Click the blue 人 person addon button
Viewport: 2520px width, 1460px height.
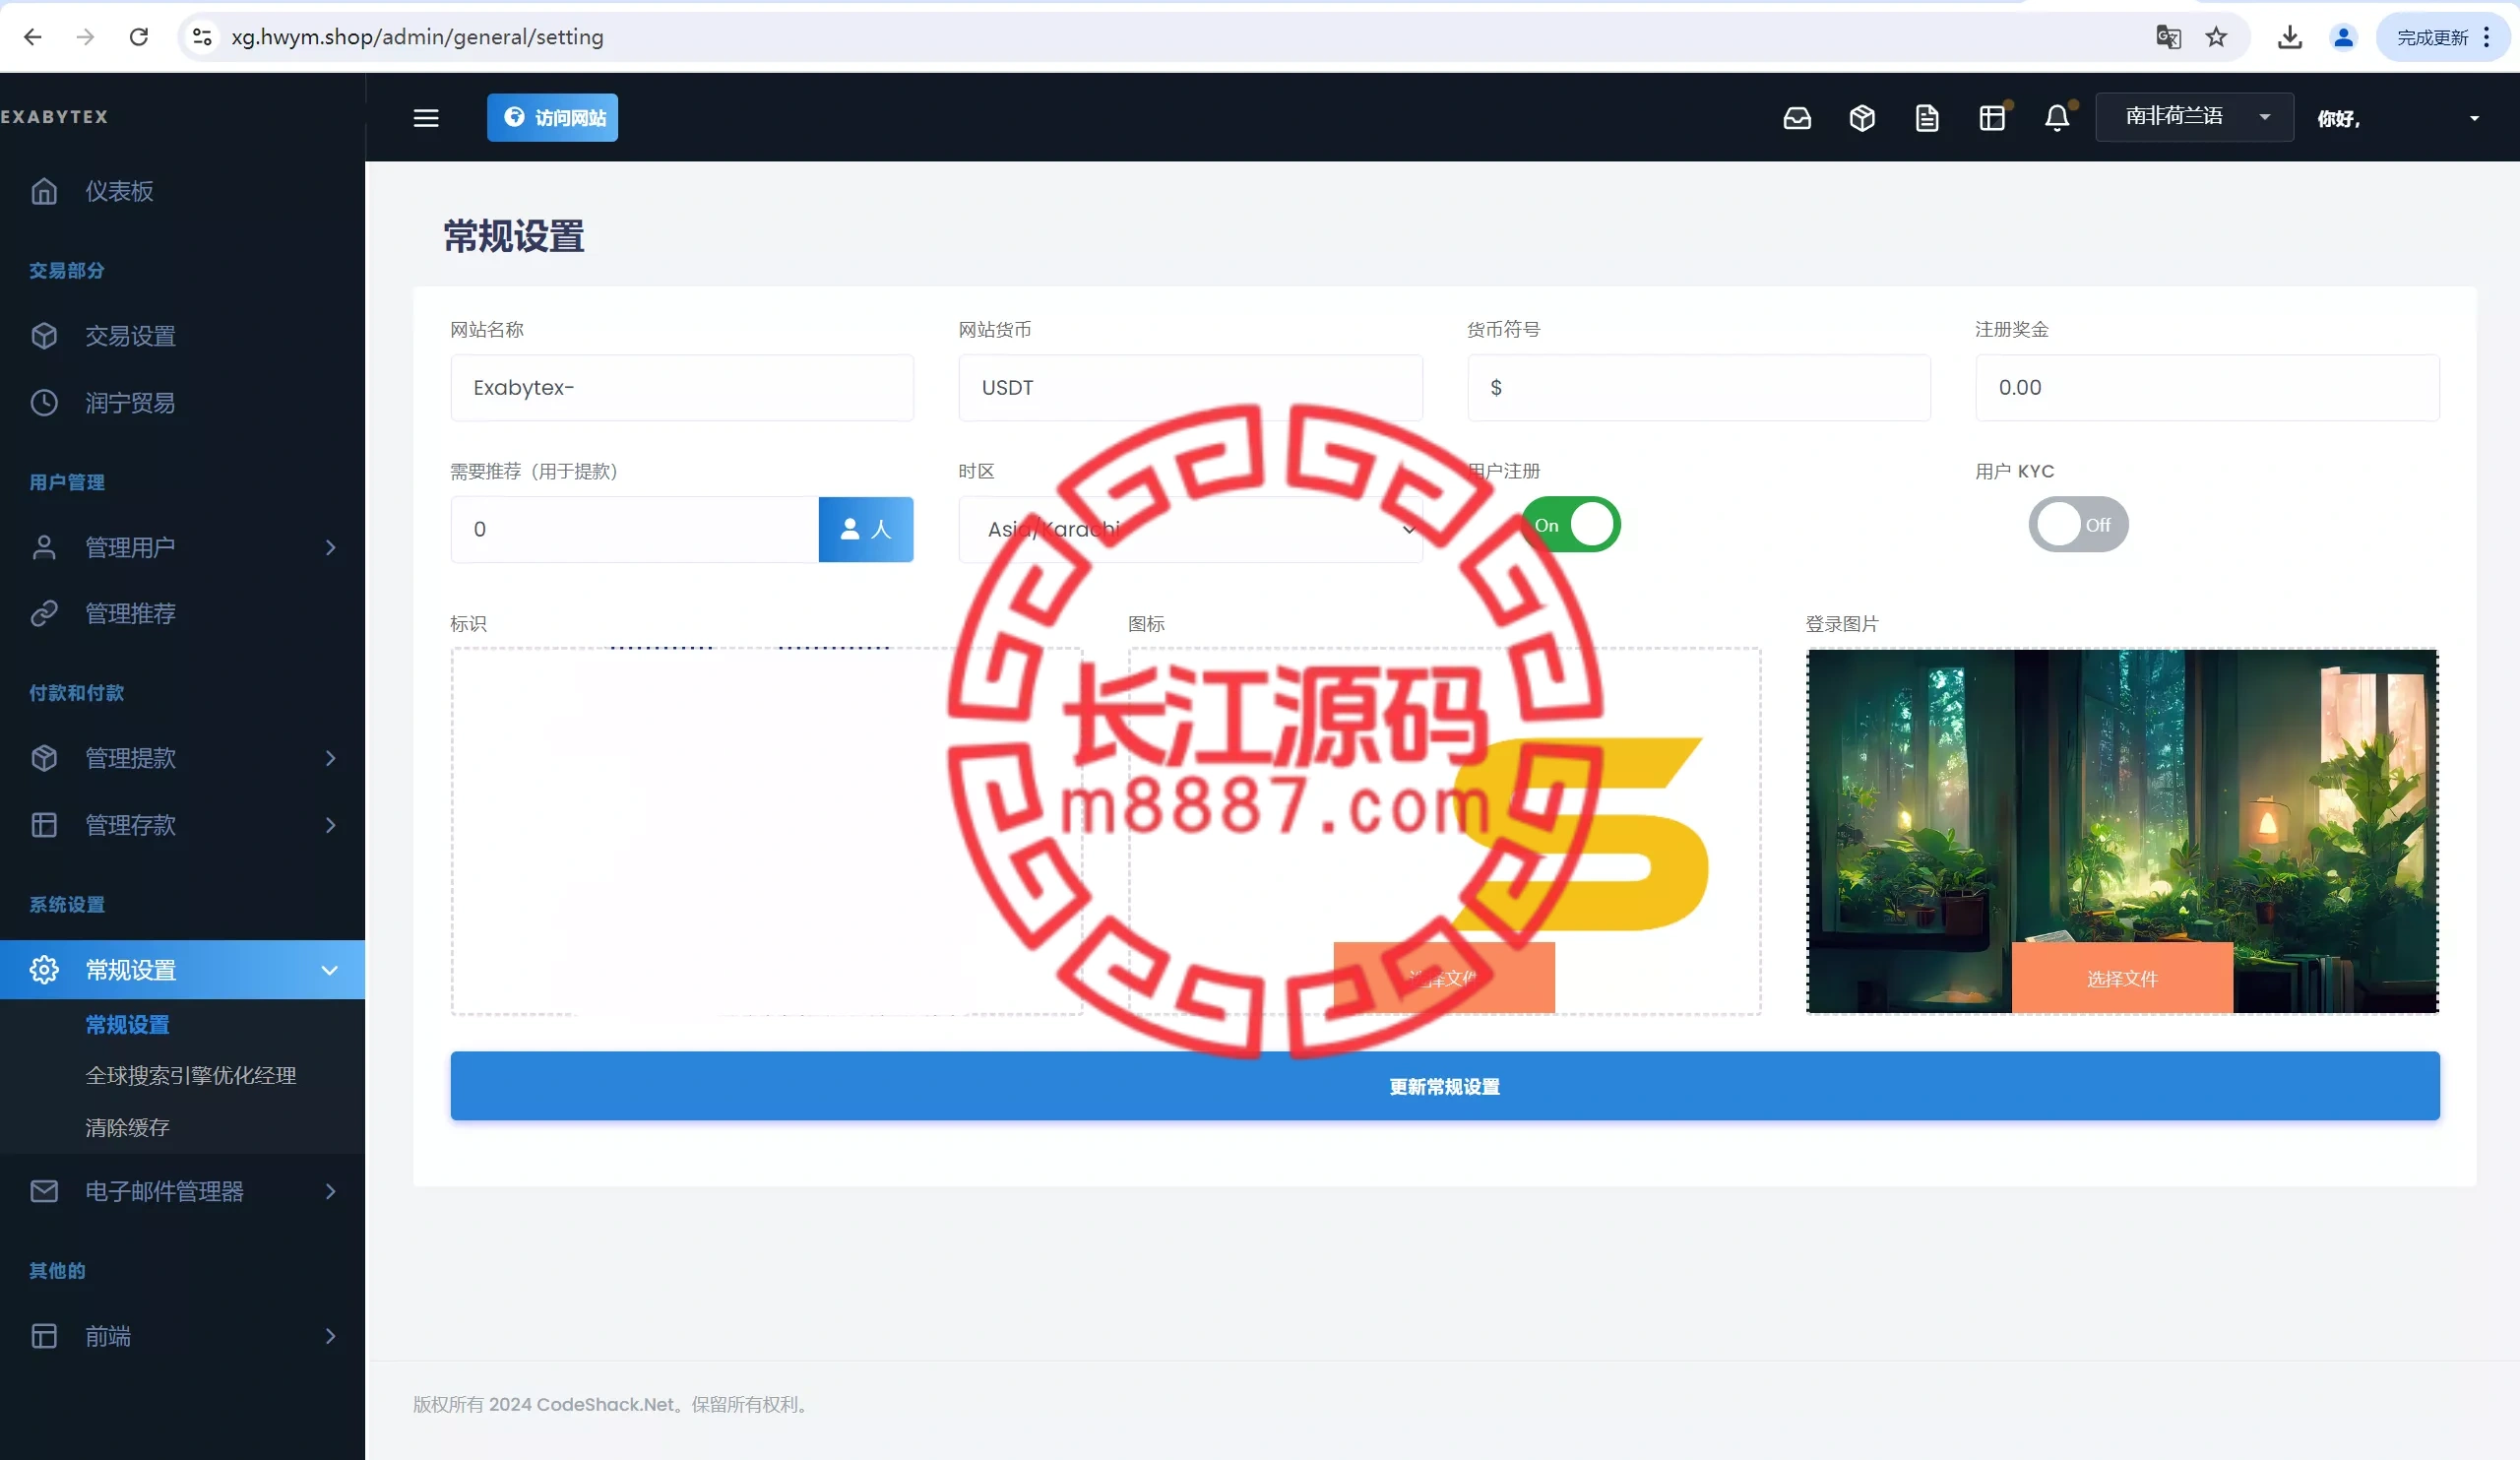click(866, 529)
